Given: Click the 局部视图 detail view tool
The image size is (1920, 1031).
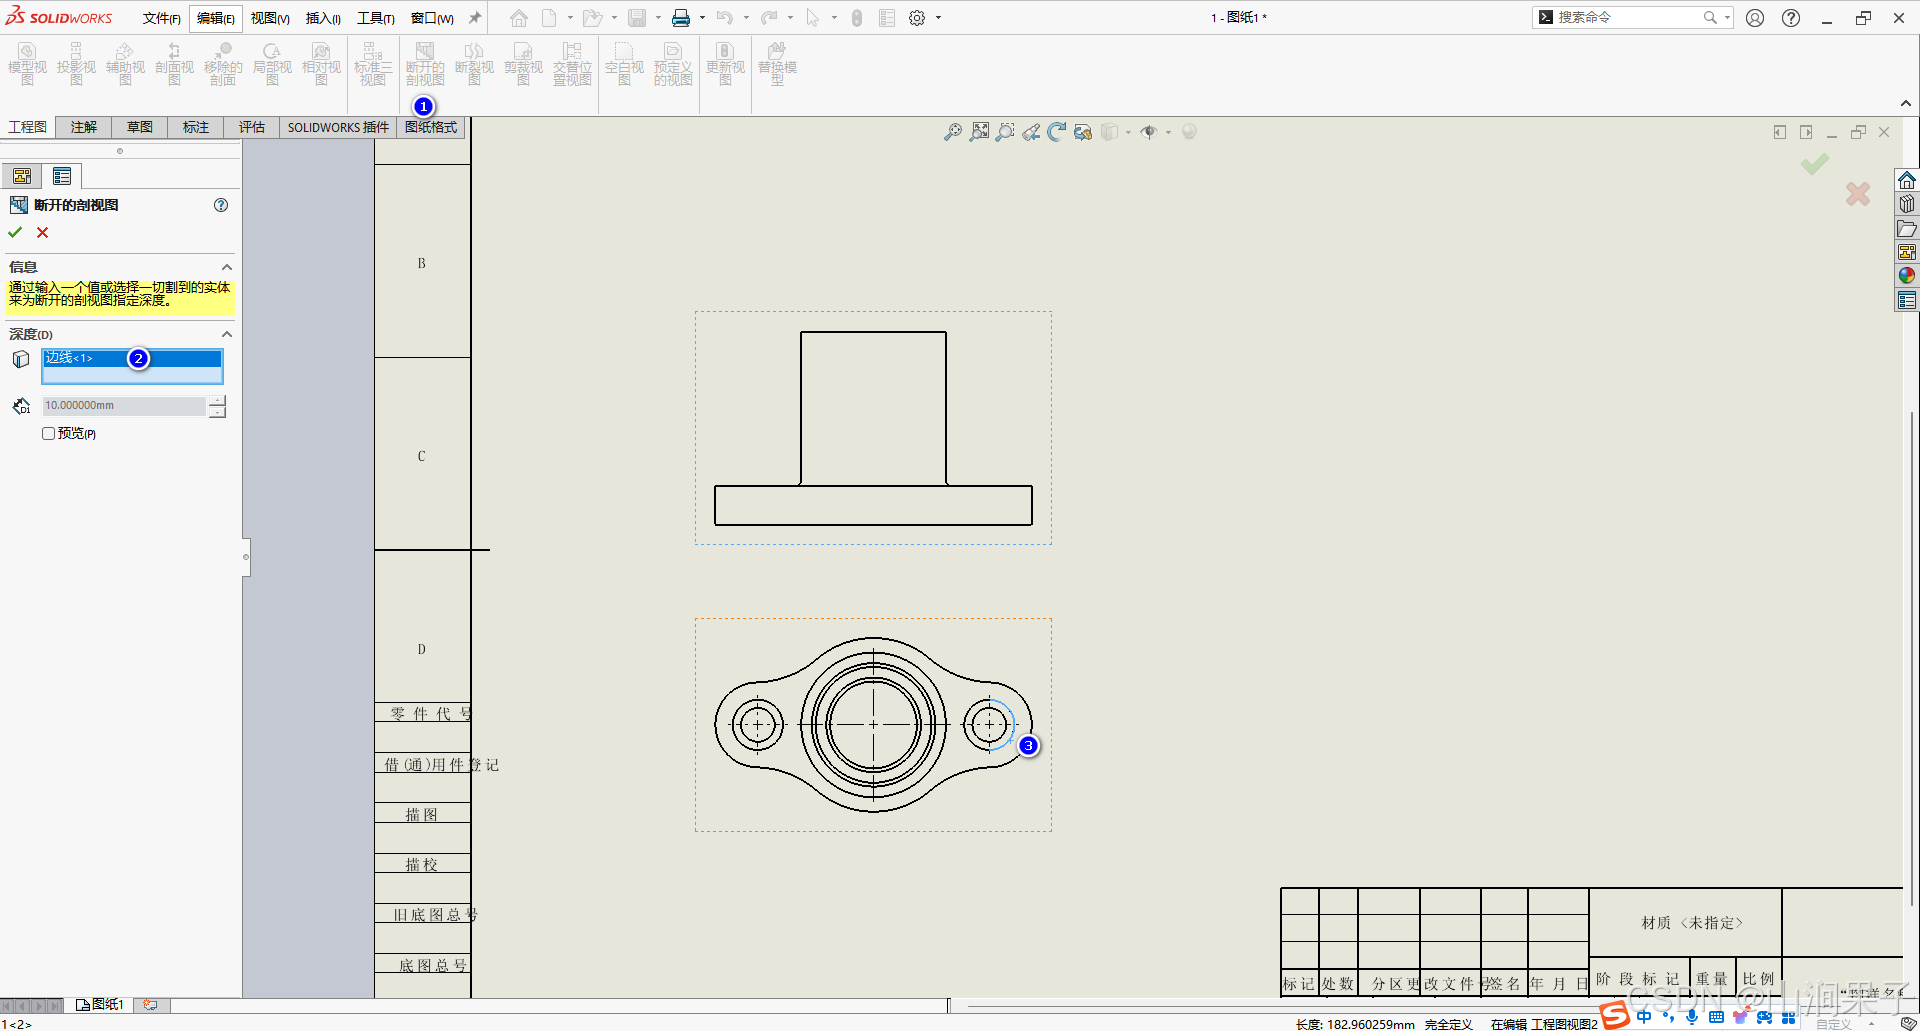Looking at the screenshot, I should tap(272, 64).
